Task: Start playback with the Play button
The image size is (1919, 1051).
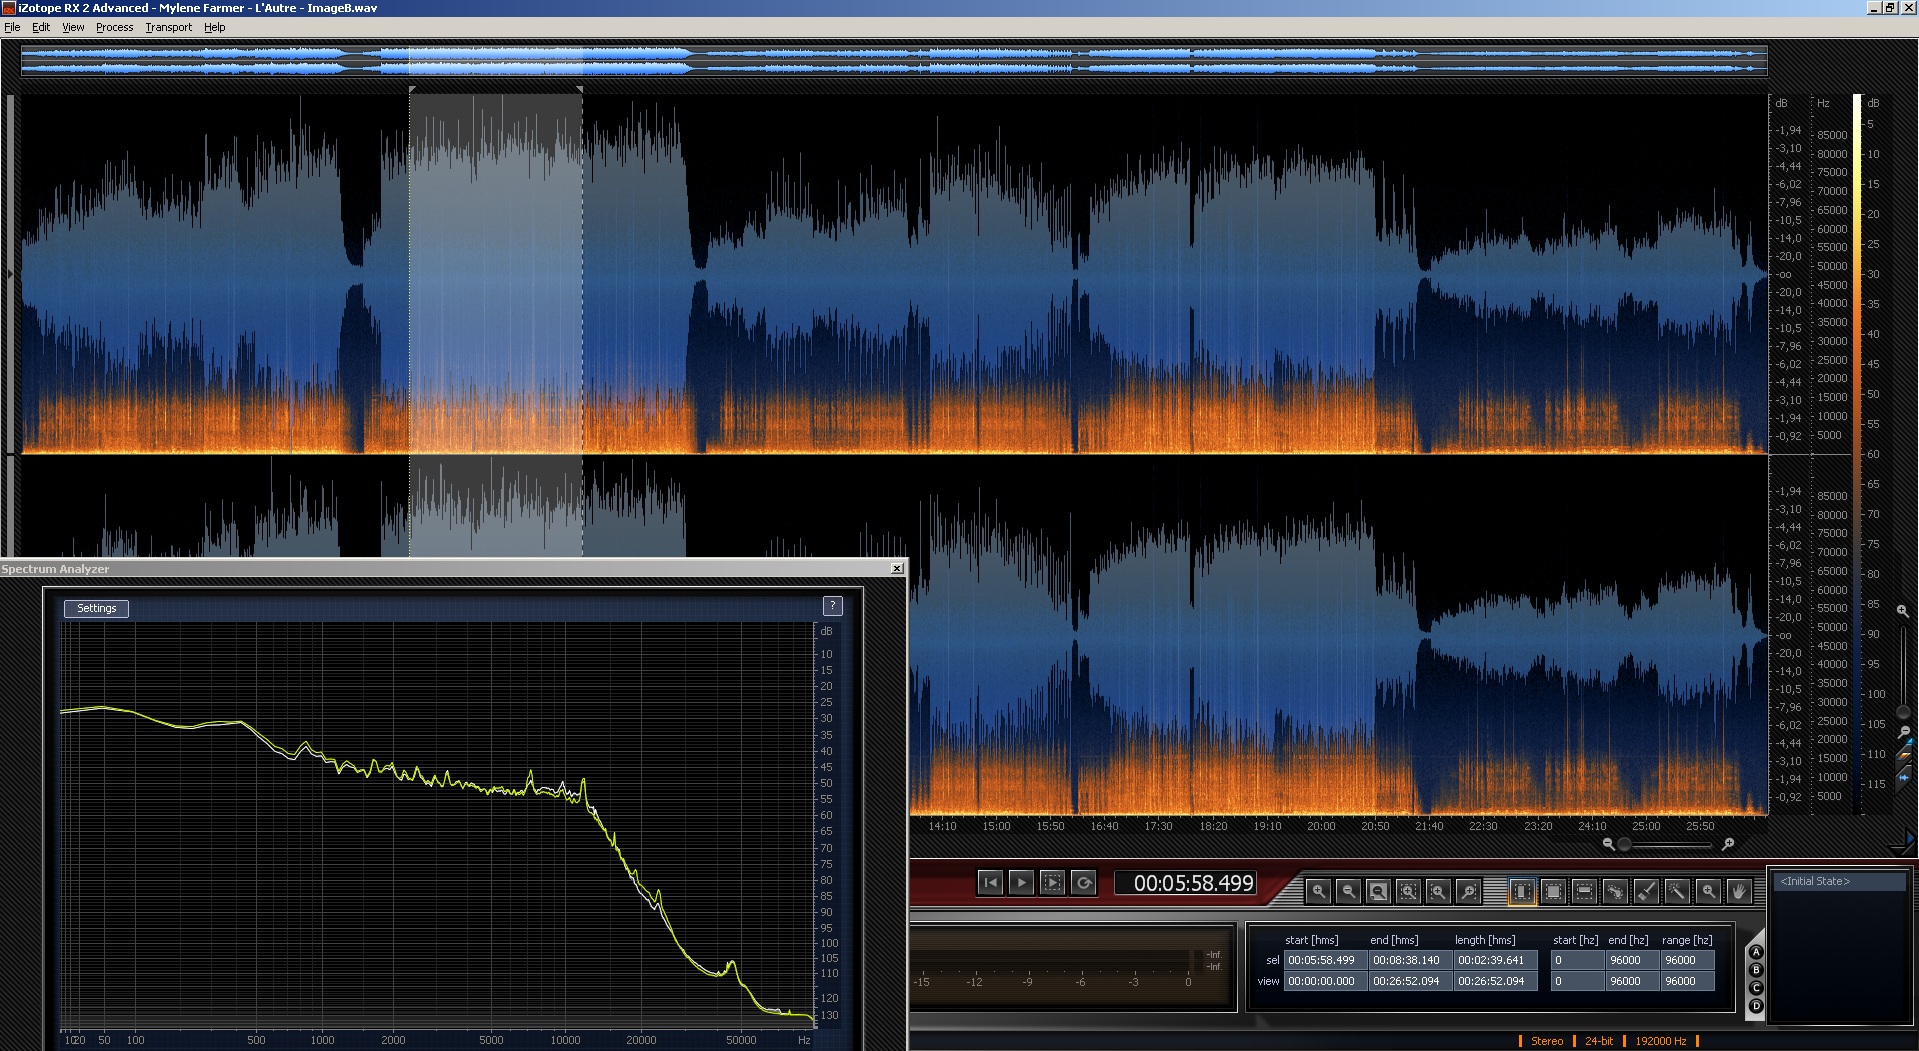Action: click(x=1021, y=882)
